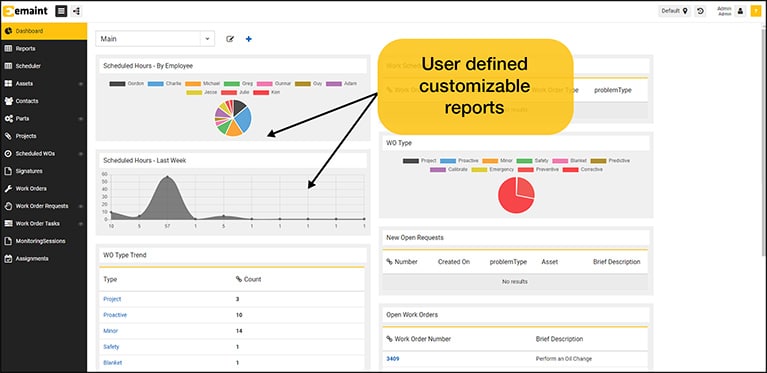
Task: Sort Open Work Orders by Work Order Number
Action: [418, 339]
